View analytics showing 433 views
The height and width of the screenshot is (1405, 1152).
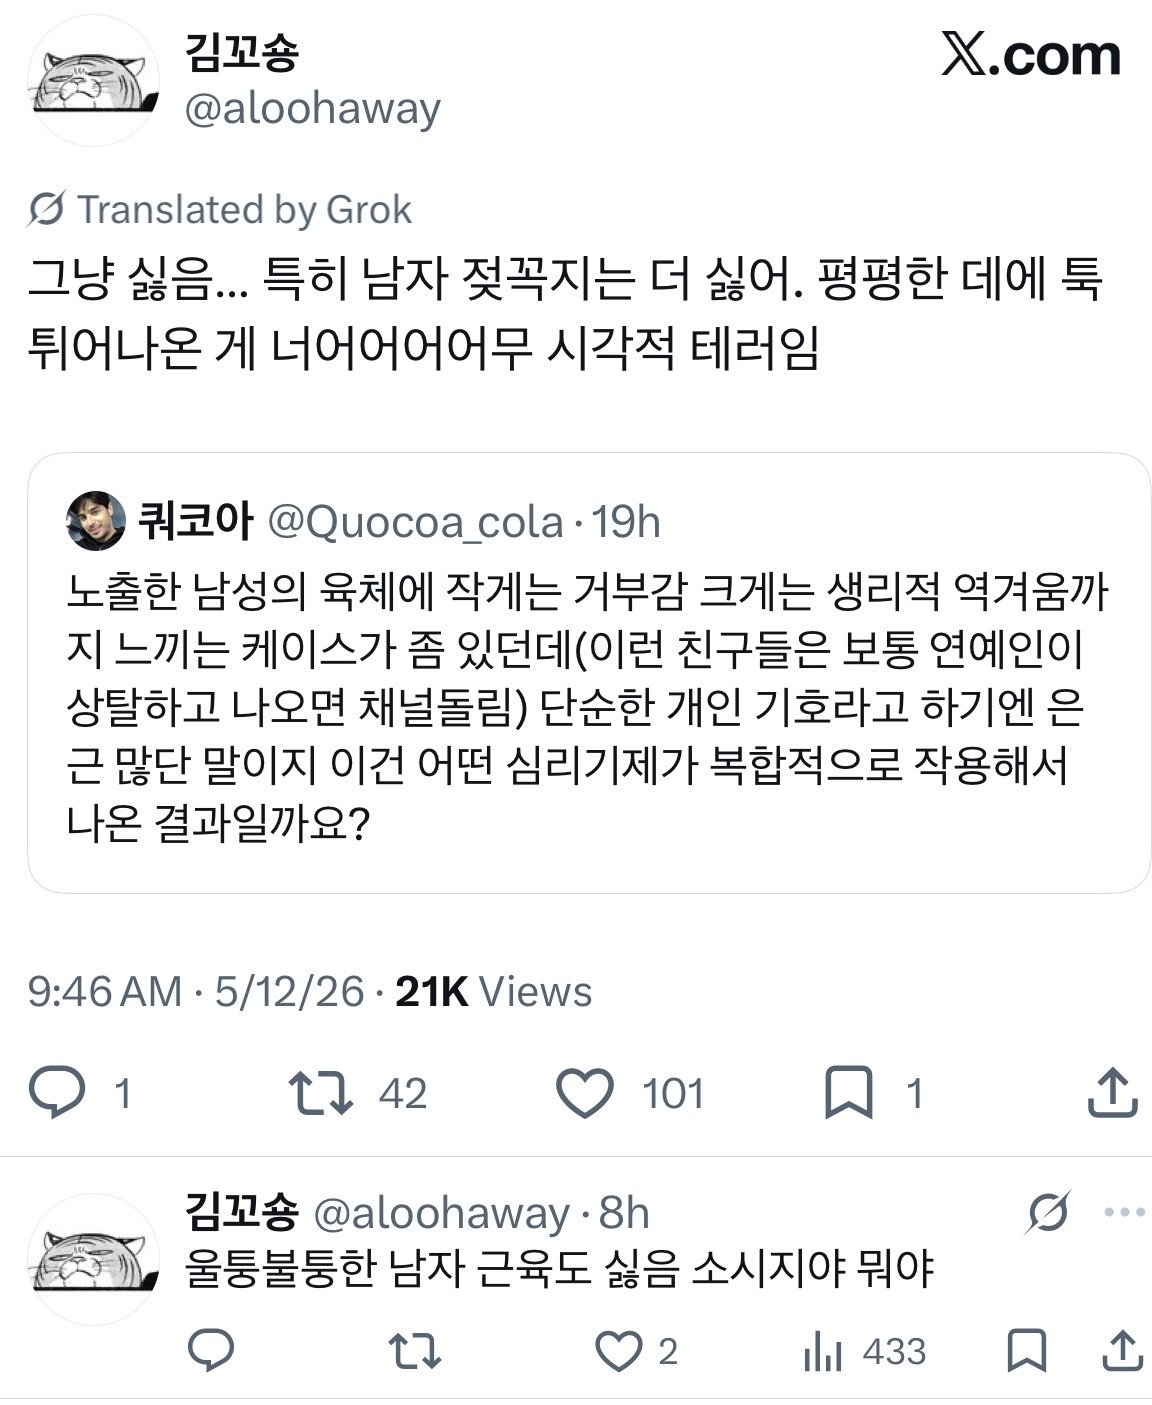865,1351
